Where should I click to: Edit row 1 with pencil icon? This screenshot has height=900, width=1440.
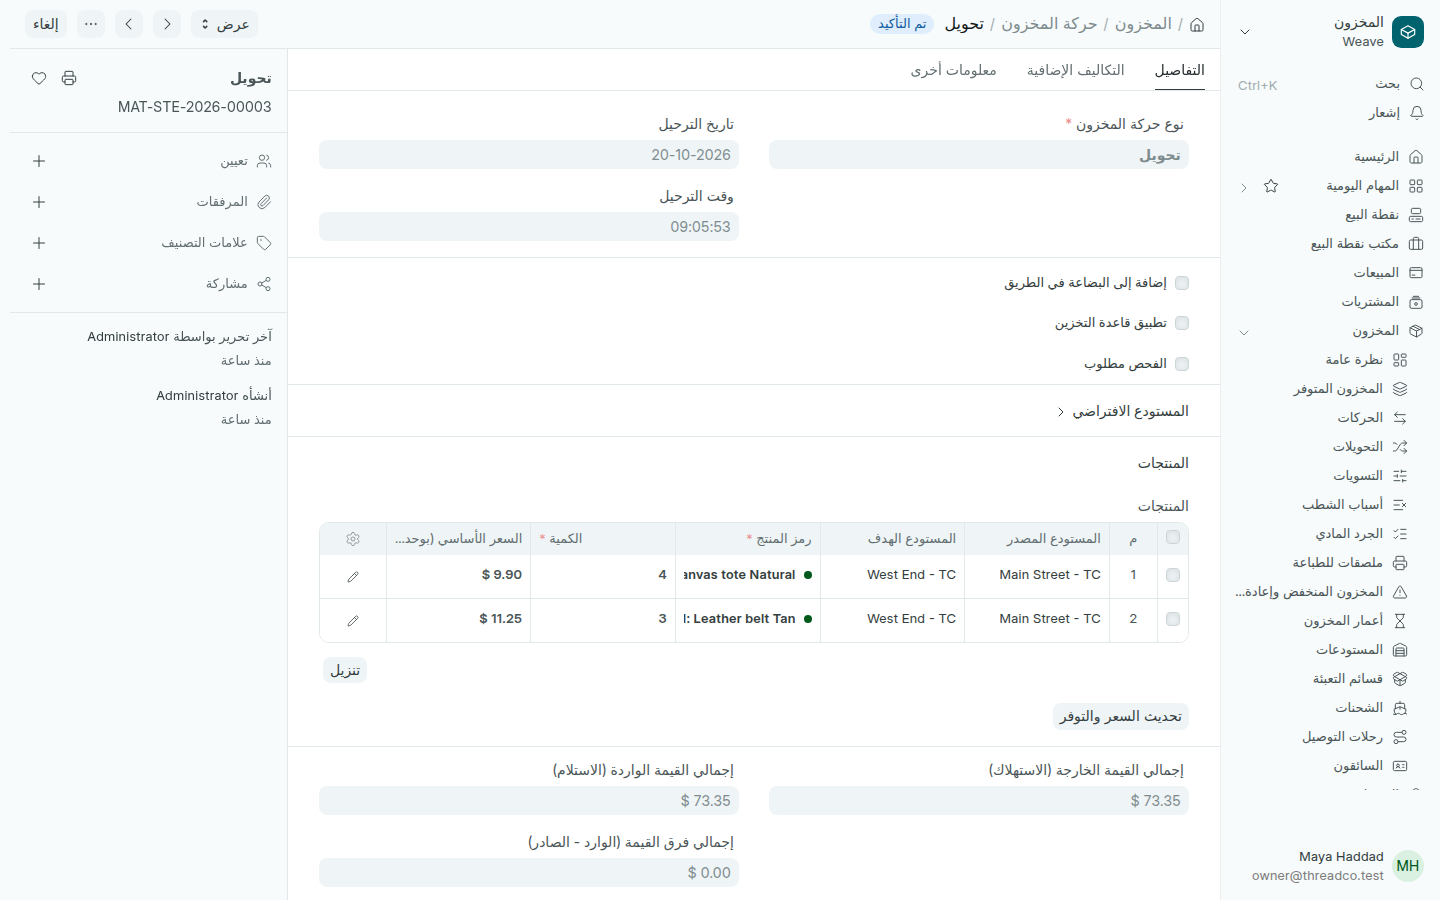click(353, 576)
